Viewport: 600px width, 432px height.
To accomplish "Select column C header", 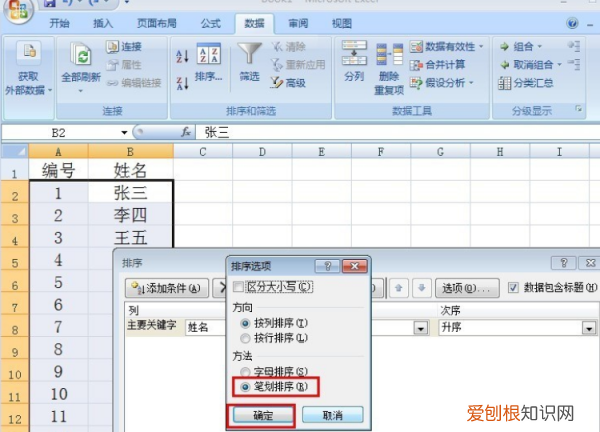I will click(203, 152).
